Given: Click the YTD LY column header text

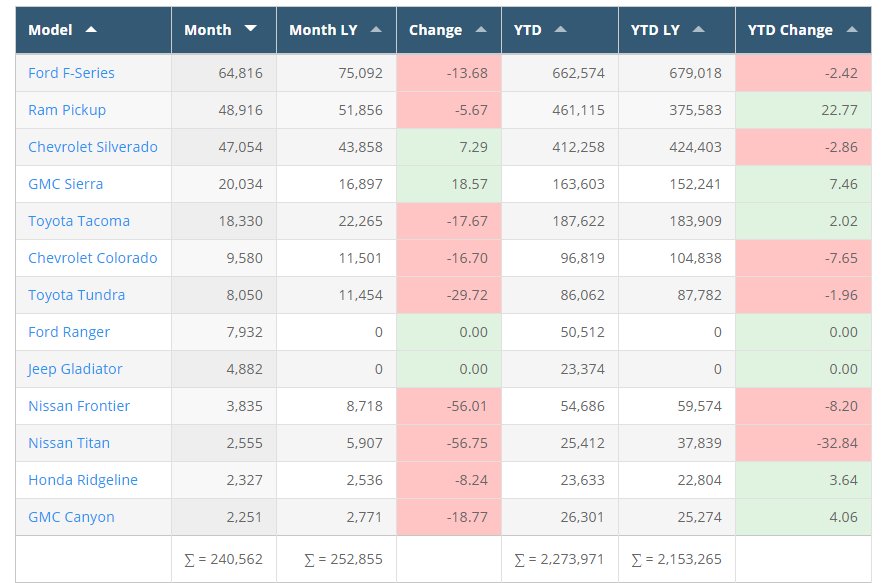Looking at the screenshot, I should tap(655, 30).
